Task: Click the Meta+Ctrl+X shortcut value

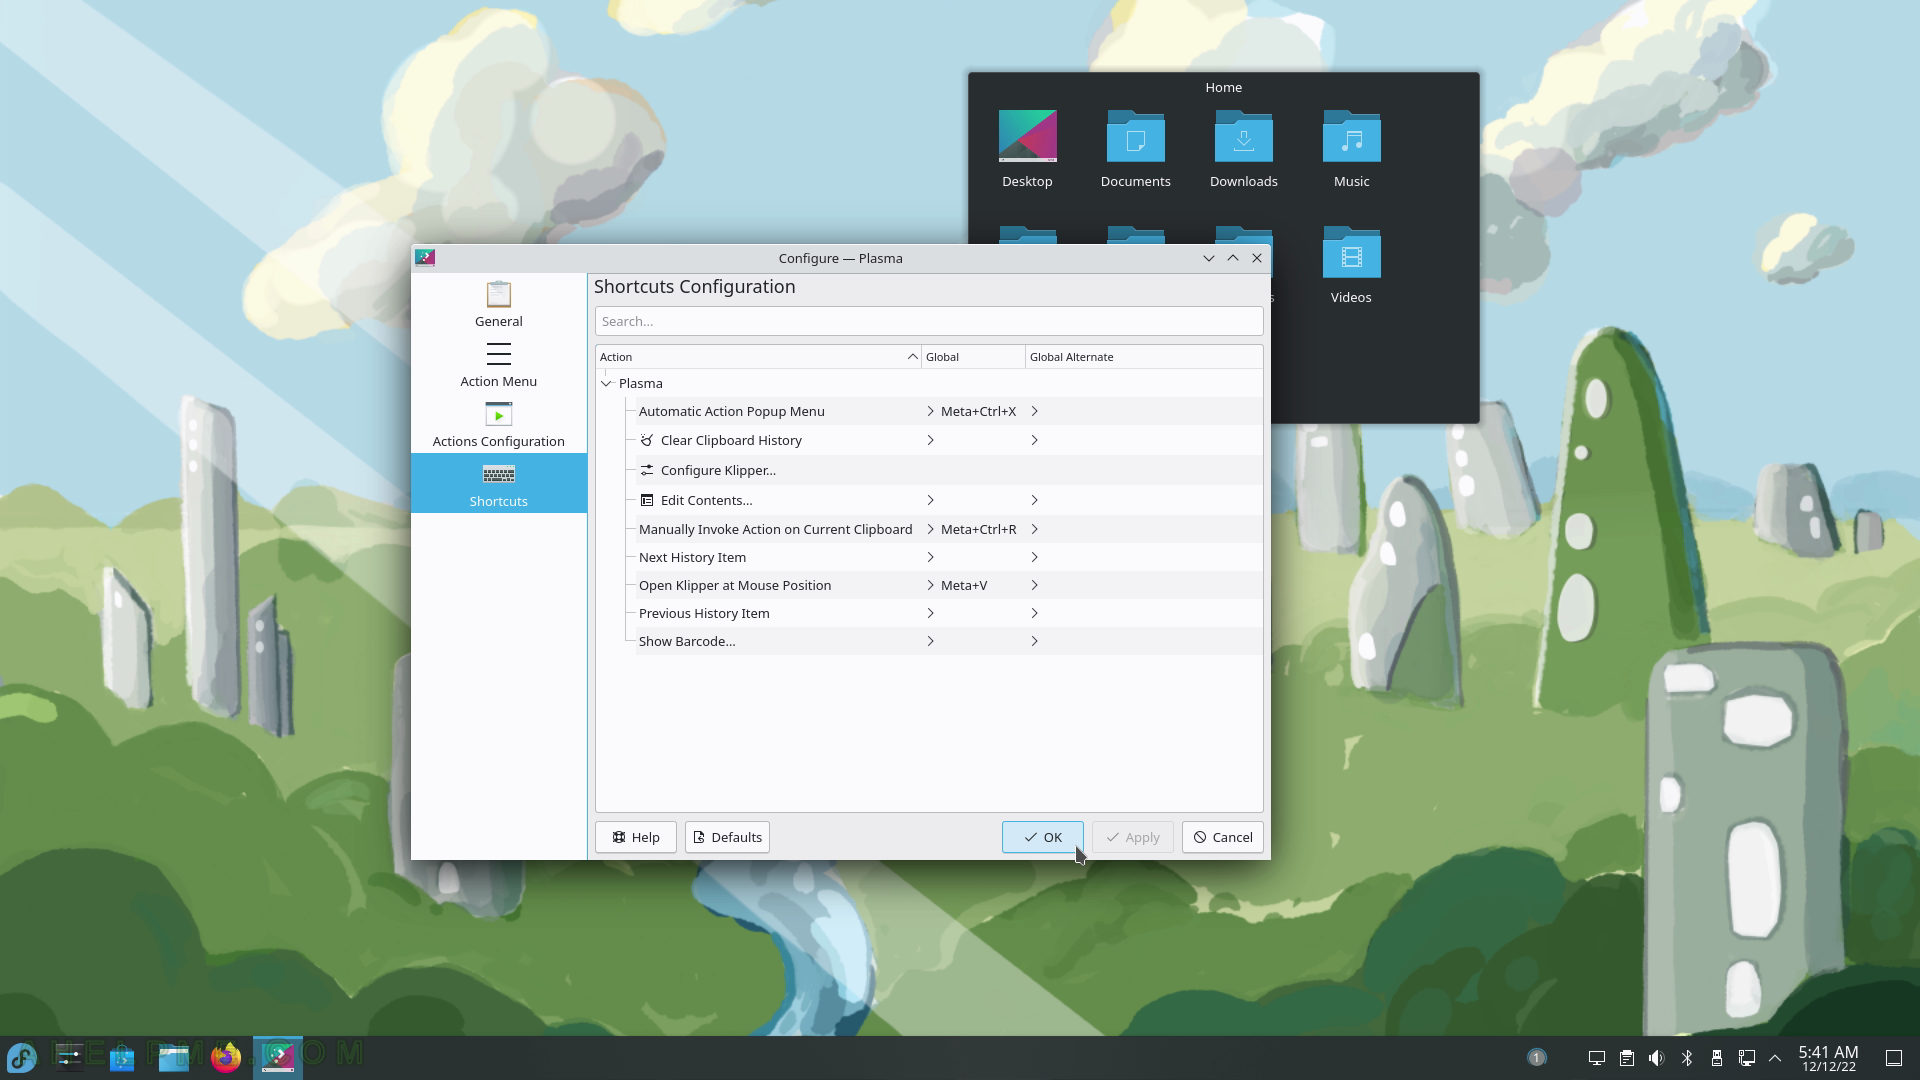Action: (x=978, y=412)
